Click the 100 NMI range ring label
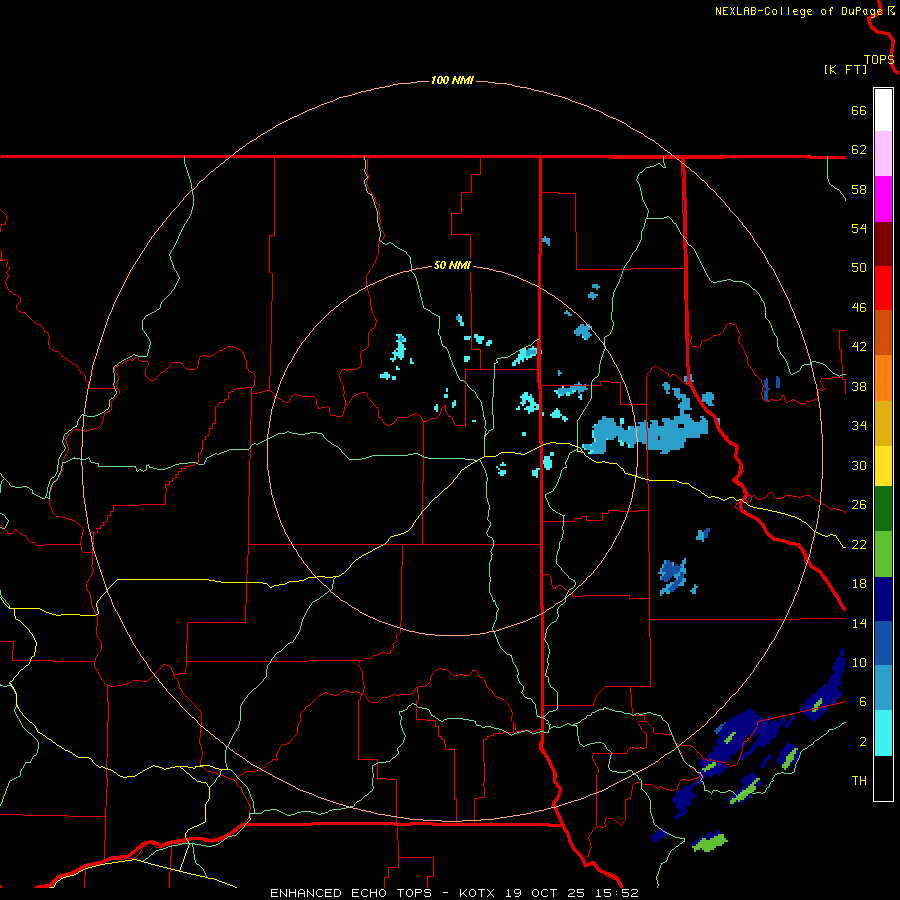 452,80
